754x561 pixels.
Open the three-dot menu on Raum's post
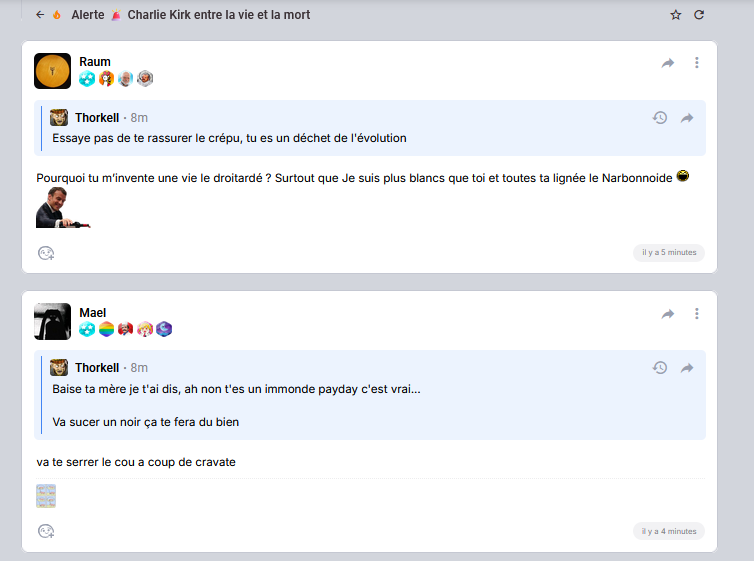tap(697, 63)
